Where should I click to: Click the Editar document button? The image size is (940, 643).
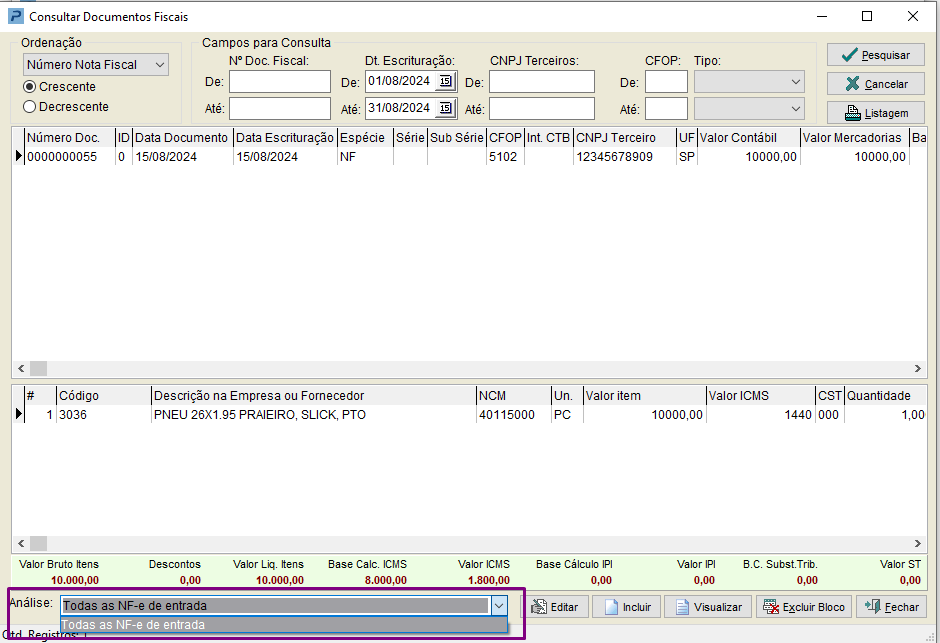pos(555,607)
